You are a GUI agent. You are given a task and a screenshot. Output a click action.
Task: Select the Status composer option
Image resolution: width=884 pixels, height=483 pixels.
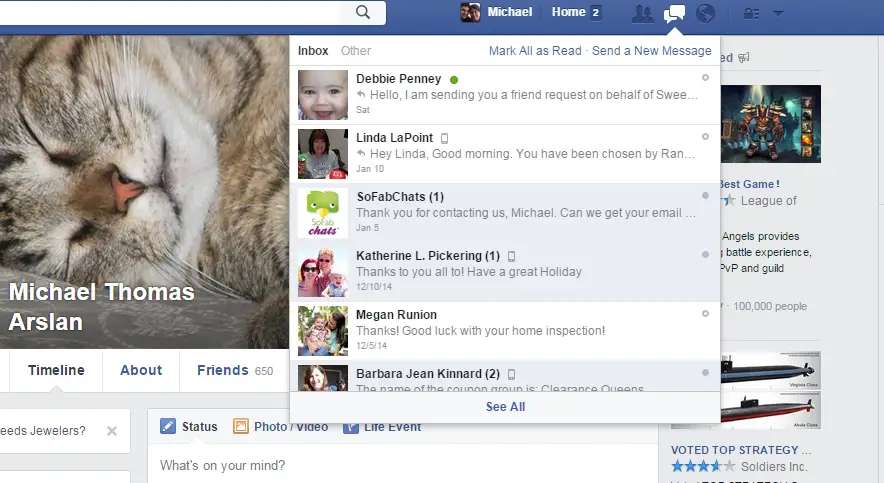(188, 427)
